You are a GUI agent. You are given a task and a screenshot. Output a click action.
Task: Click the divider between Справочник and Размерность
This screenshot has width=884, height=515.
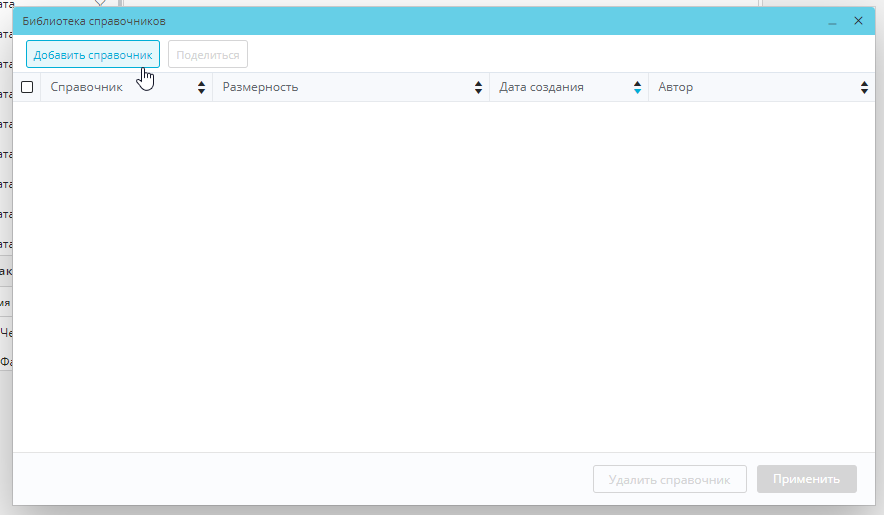213,88
